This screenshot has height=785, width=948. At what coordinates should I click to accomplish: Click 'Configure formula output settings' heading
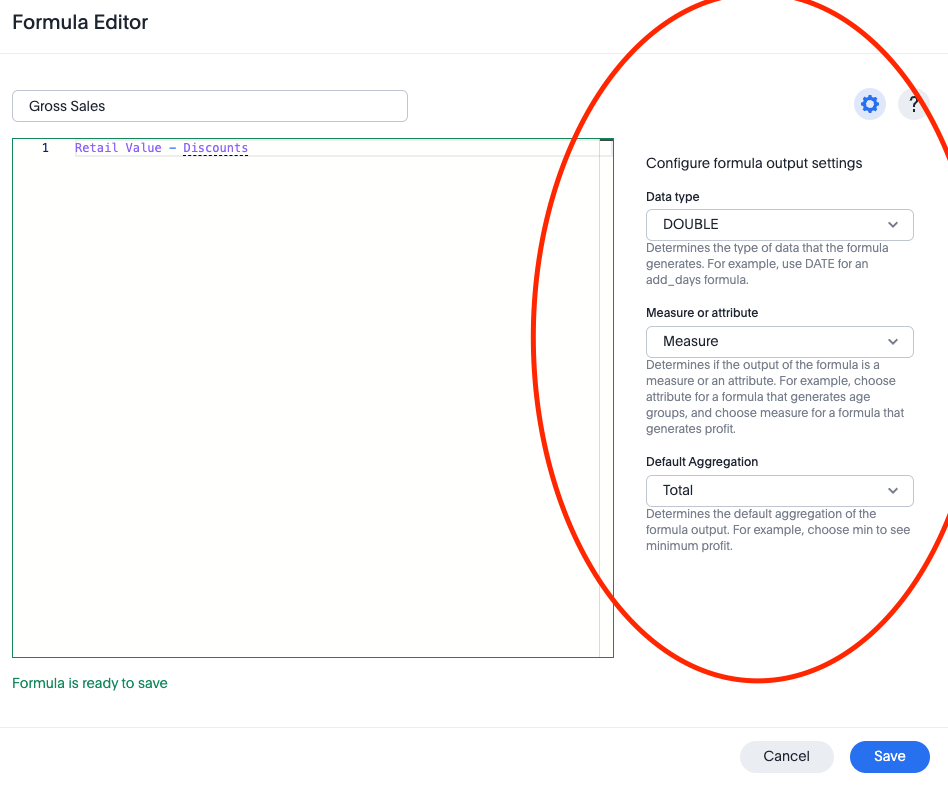pyautogui.click(x=754, y=163)
